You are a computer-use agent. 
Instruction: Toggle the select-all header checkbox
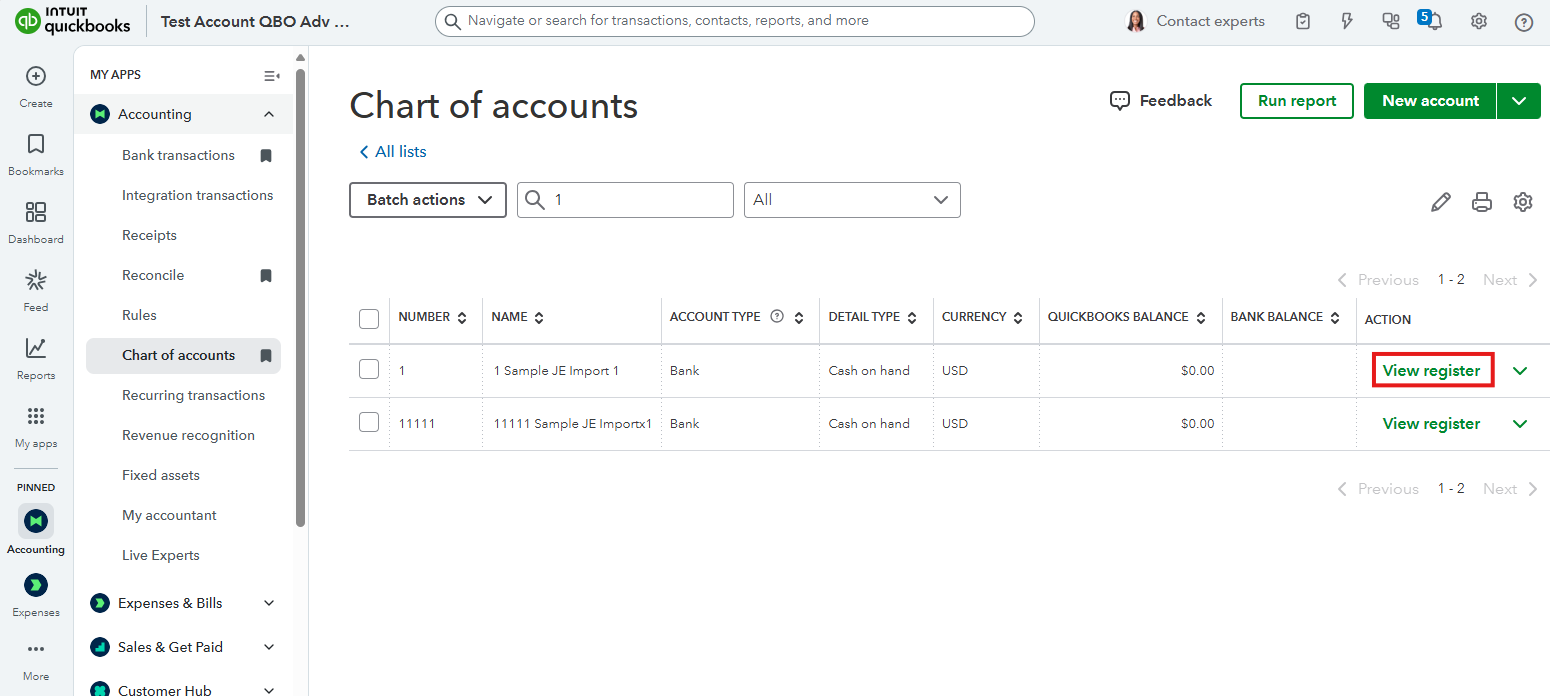point(369,319)
